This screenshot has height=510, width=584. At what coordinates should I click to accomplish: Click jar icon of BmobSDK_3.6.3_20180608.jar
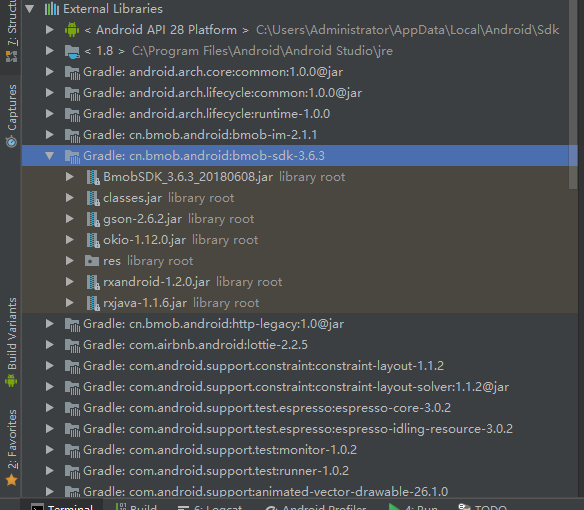click(93, 177)
